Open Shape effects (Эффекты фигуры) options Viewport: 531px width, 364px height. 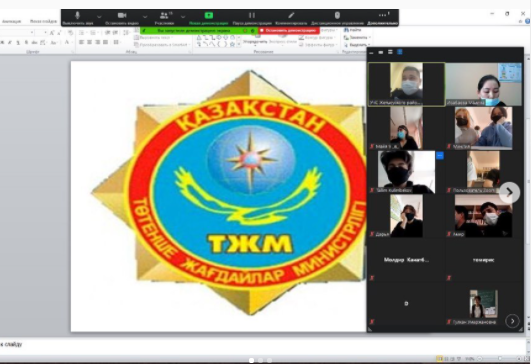pyautogui.click(x=317, y=44)
